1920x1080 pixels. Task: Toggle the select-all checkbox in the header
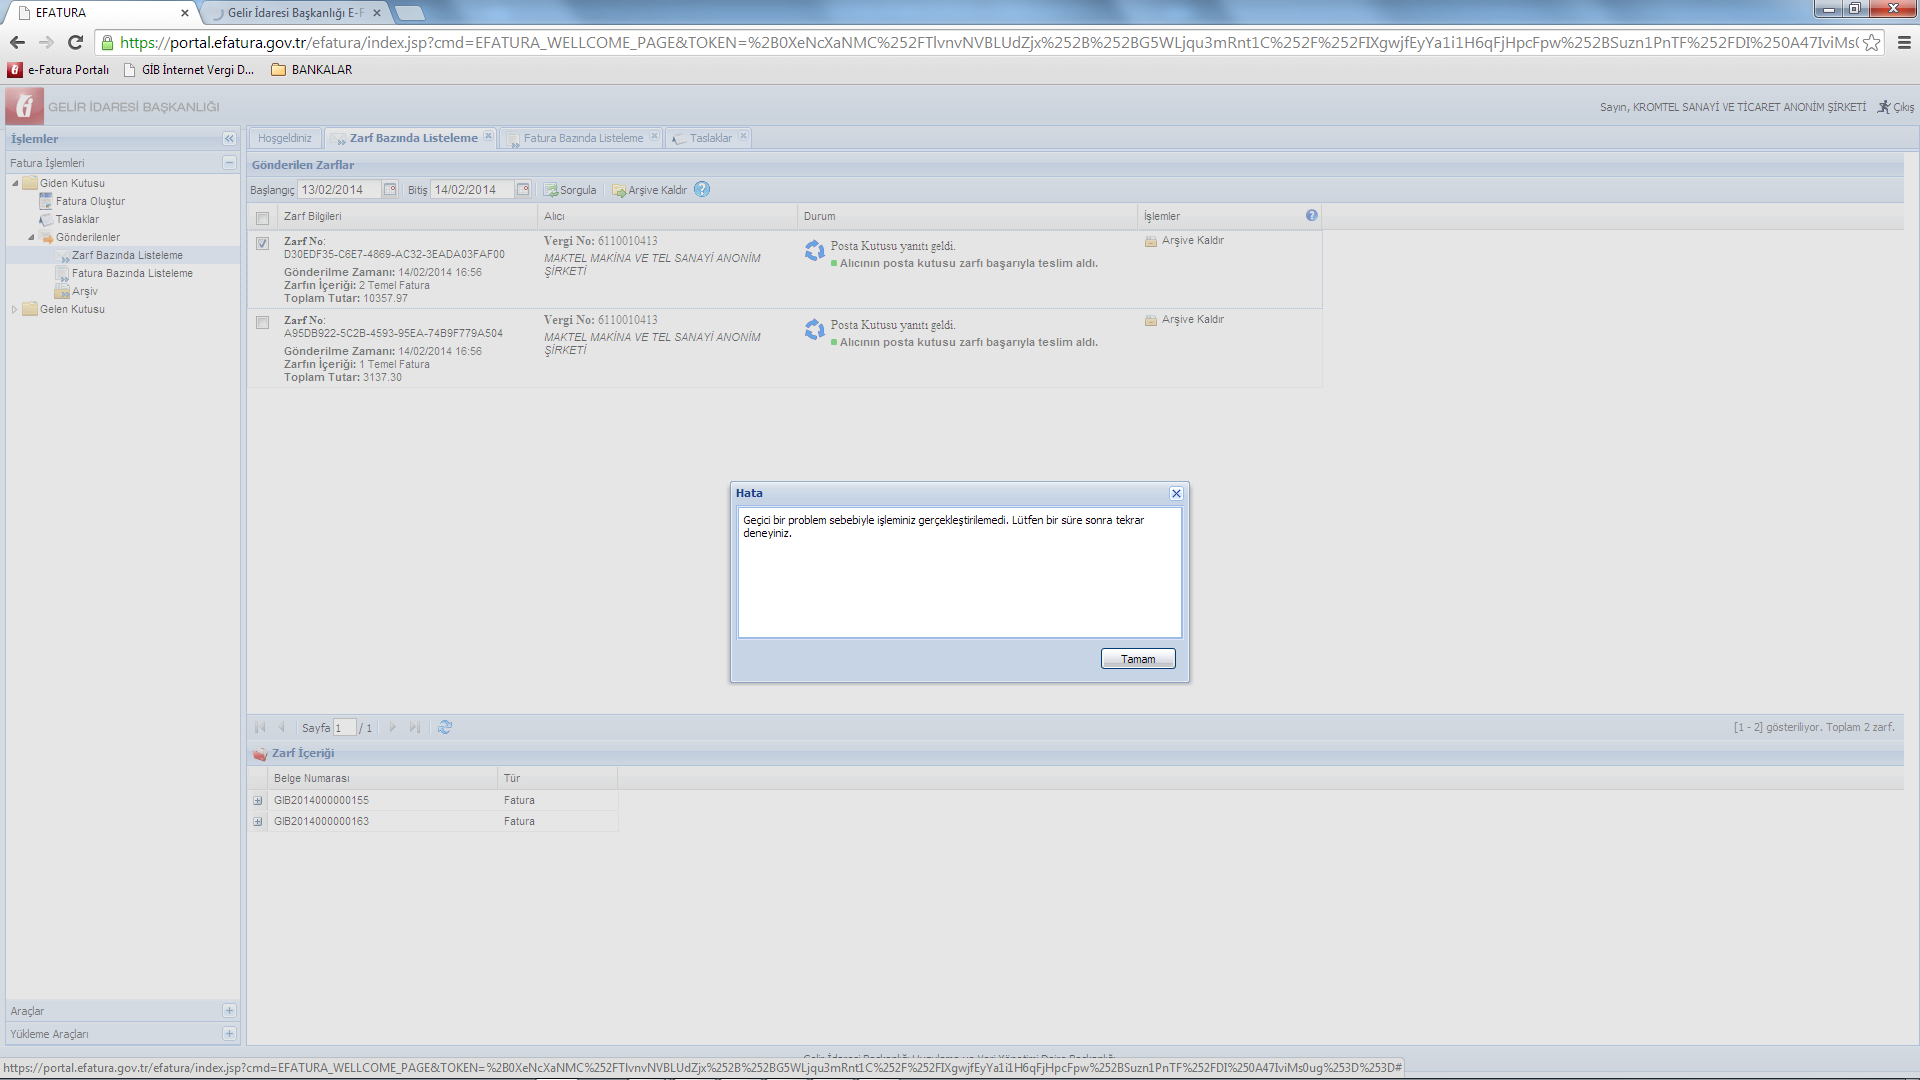pyautogui.click(x=262, y=217)
